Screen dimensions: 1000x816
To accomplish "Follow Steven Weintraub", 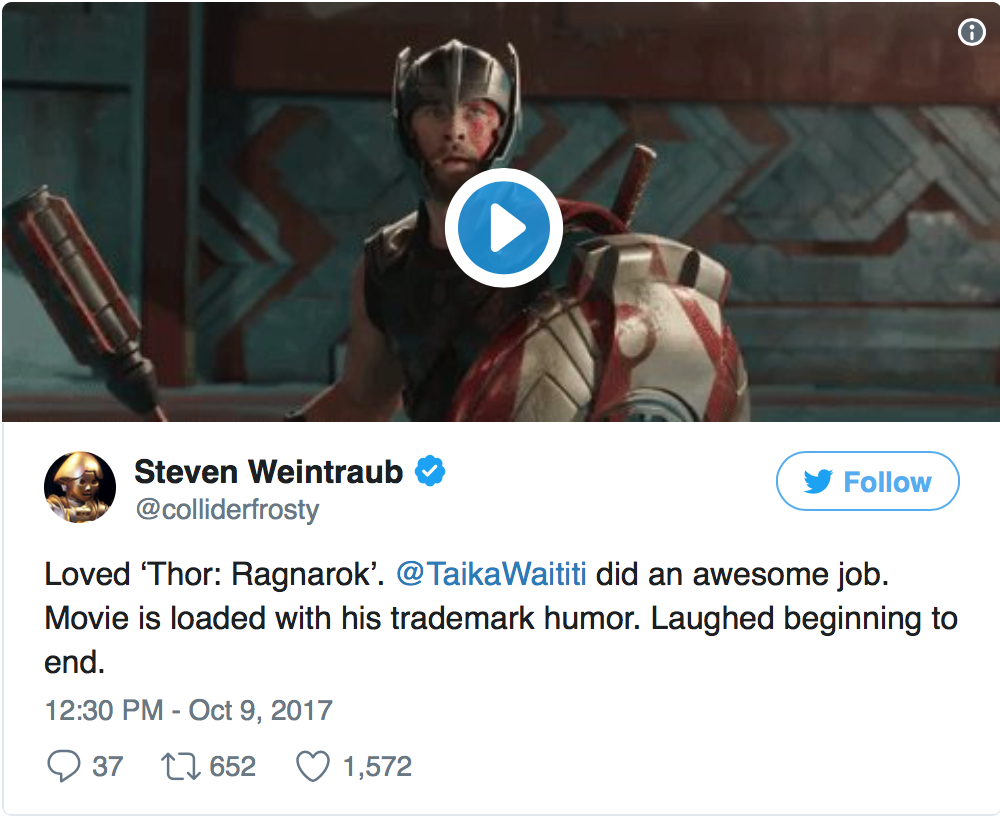I will 867,482.
